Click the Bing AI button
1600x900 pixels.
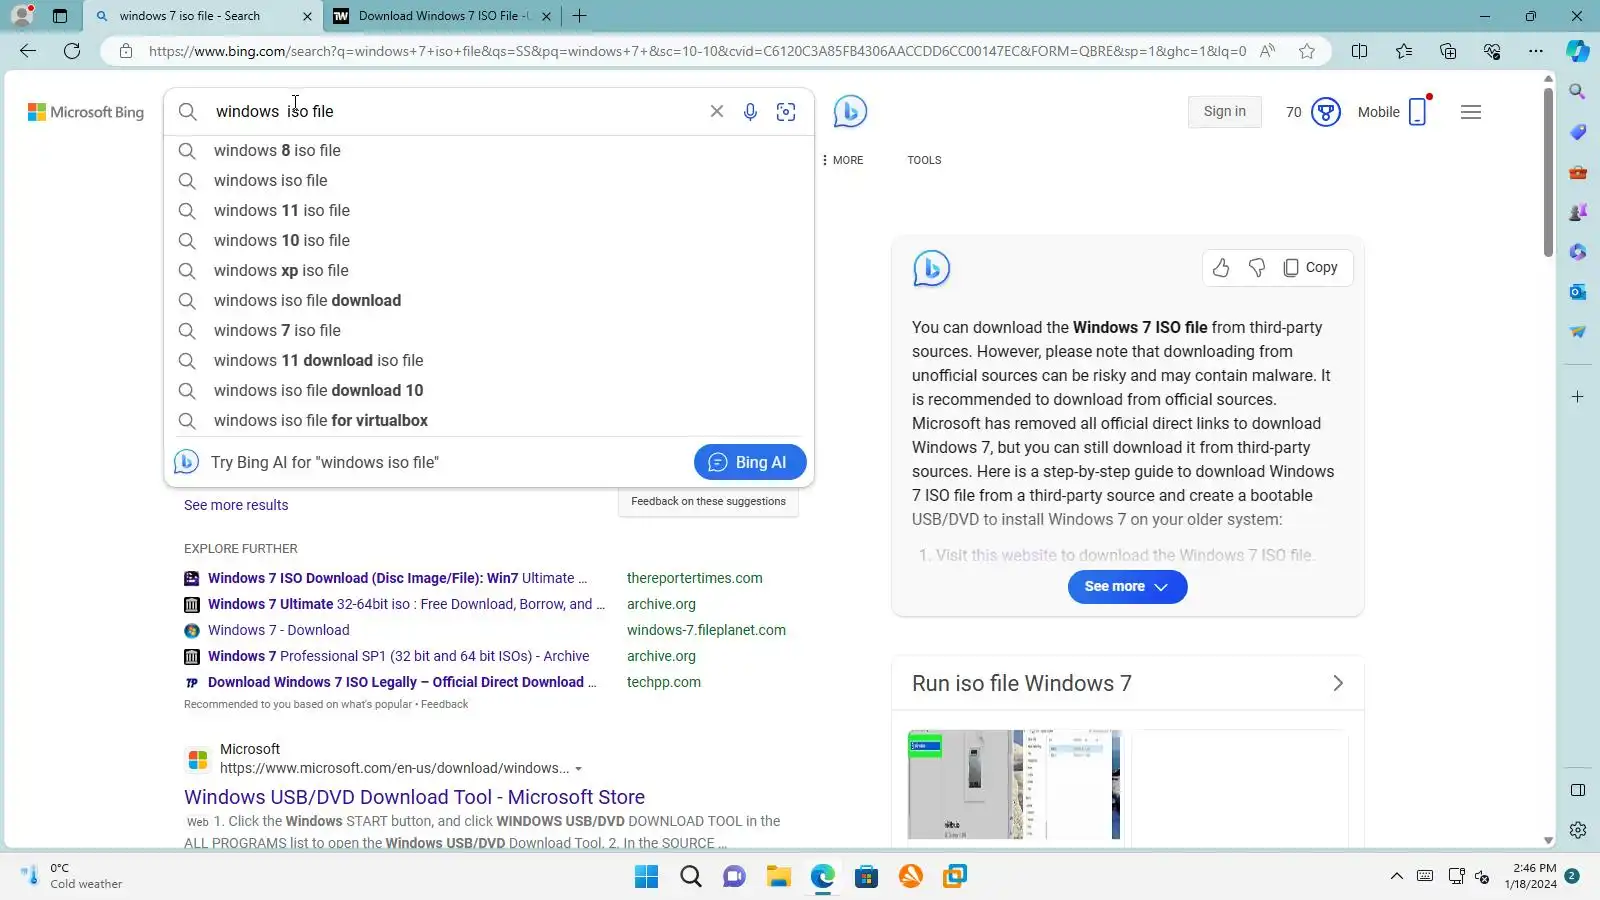(750, 462)
